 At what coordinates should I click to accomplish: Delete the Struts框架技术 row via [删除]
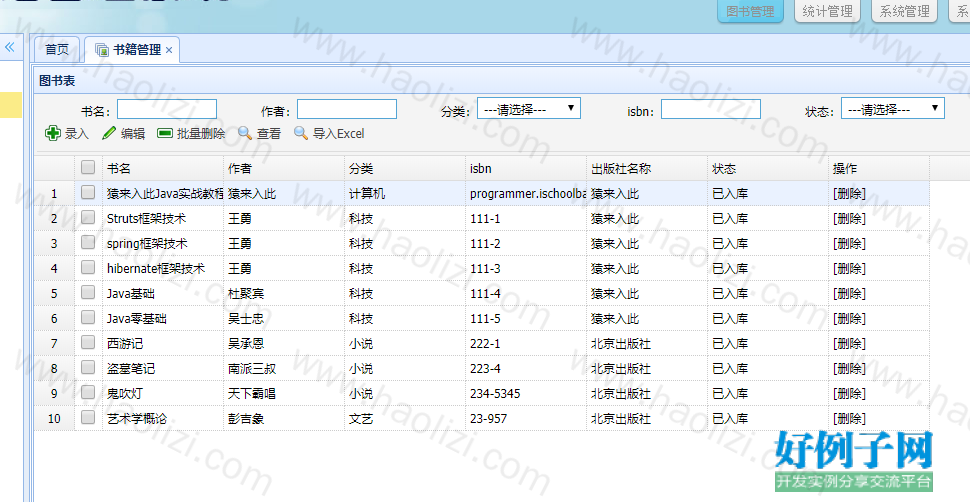click(x=849, y=219)
